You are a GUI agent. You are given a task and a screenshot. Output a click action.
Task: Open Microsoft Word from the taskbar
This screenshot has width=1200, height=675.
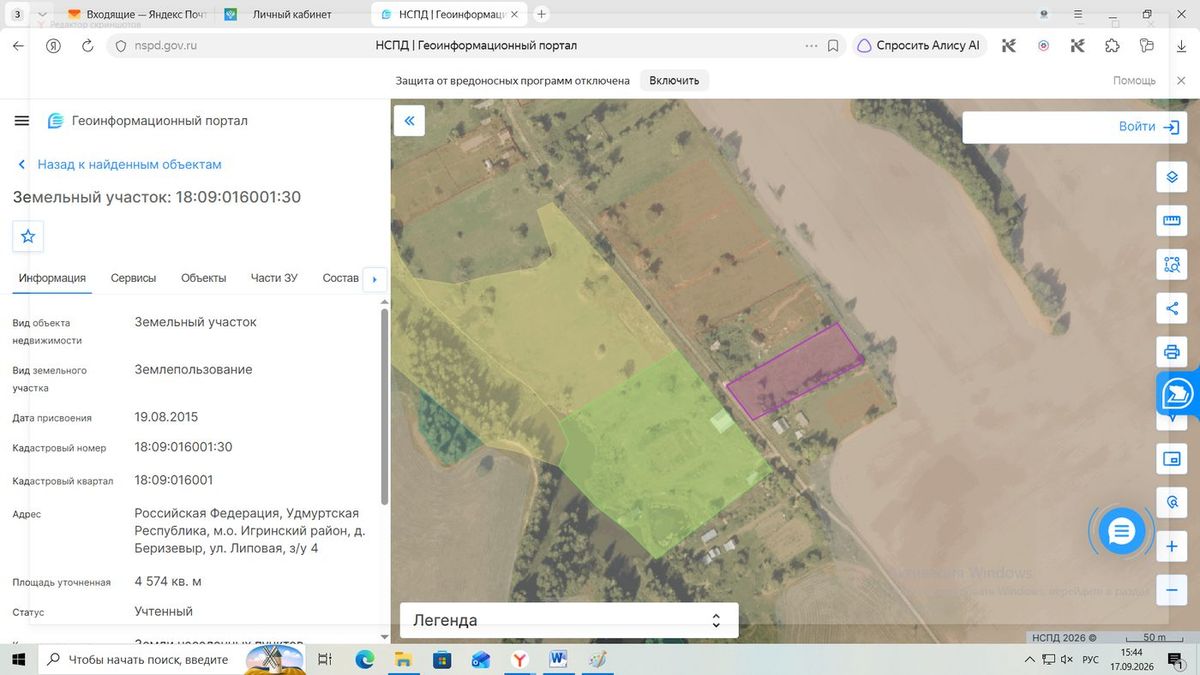coord(558,660)
